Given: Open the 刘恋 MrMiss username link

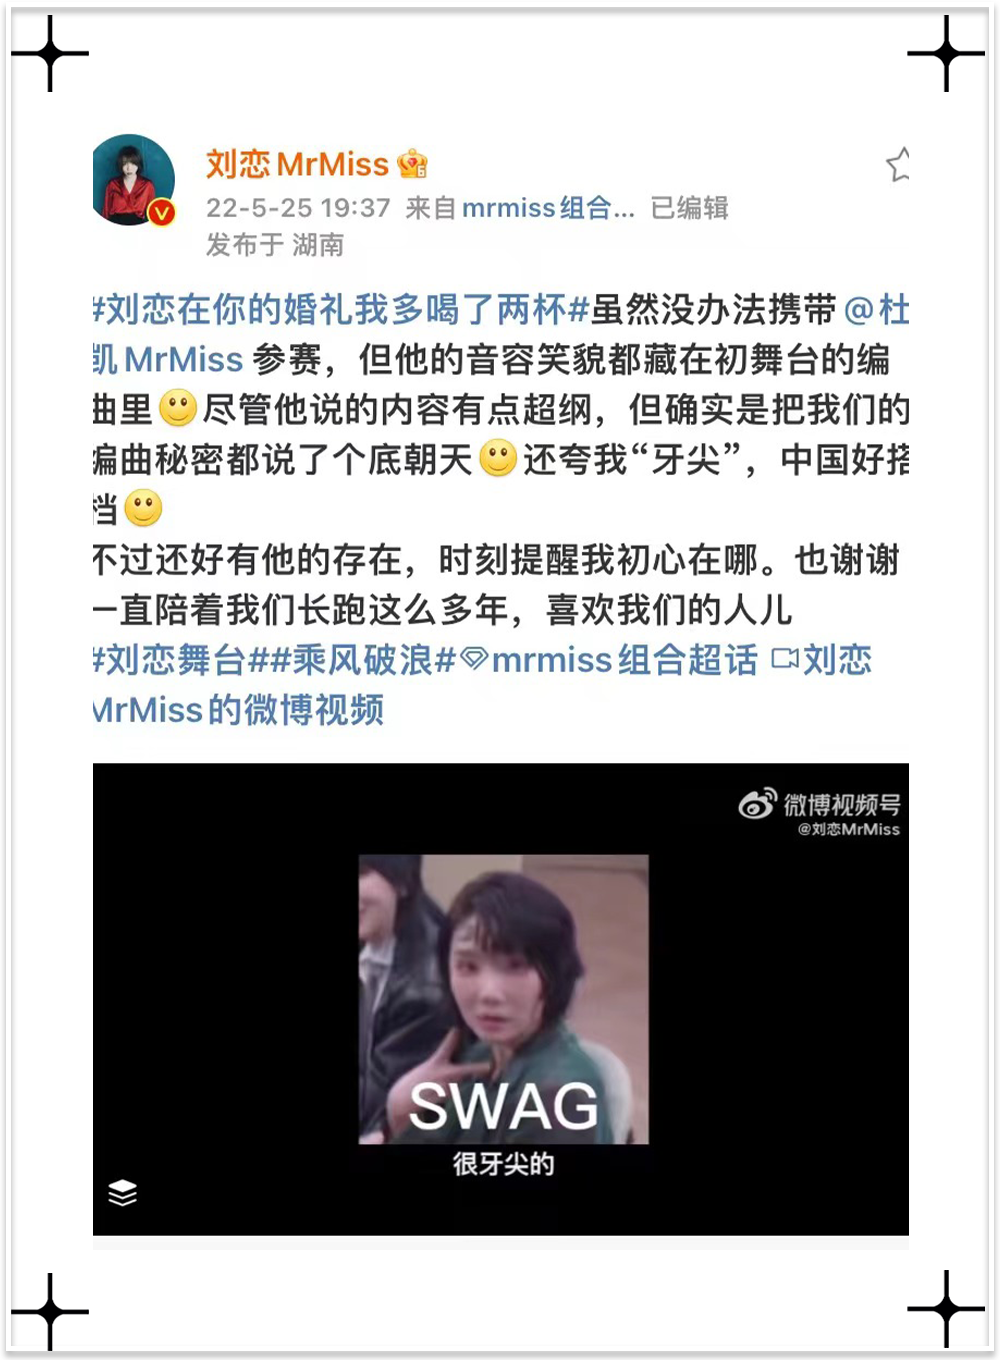Looking at the screenshot, I should click(x=297, y=163).
